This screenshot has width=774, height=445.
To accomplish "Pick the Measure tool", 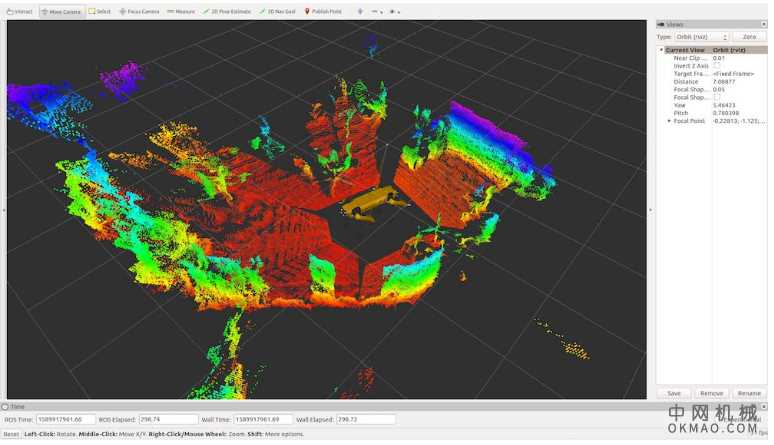I will coord(181,11).
